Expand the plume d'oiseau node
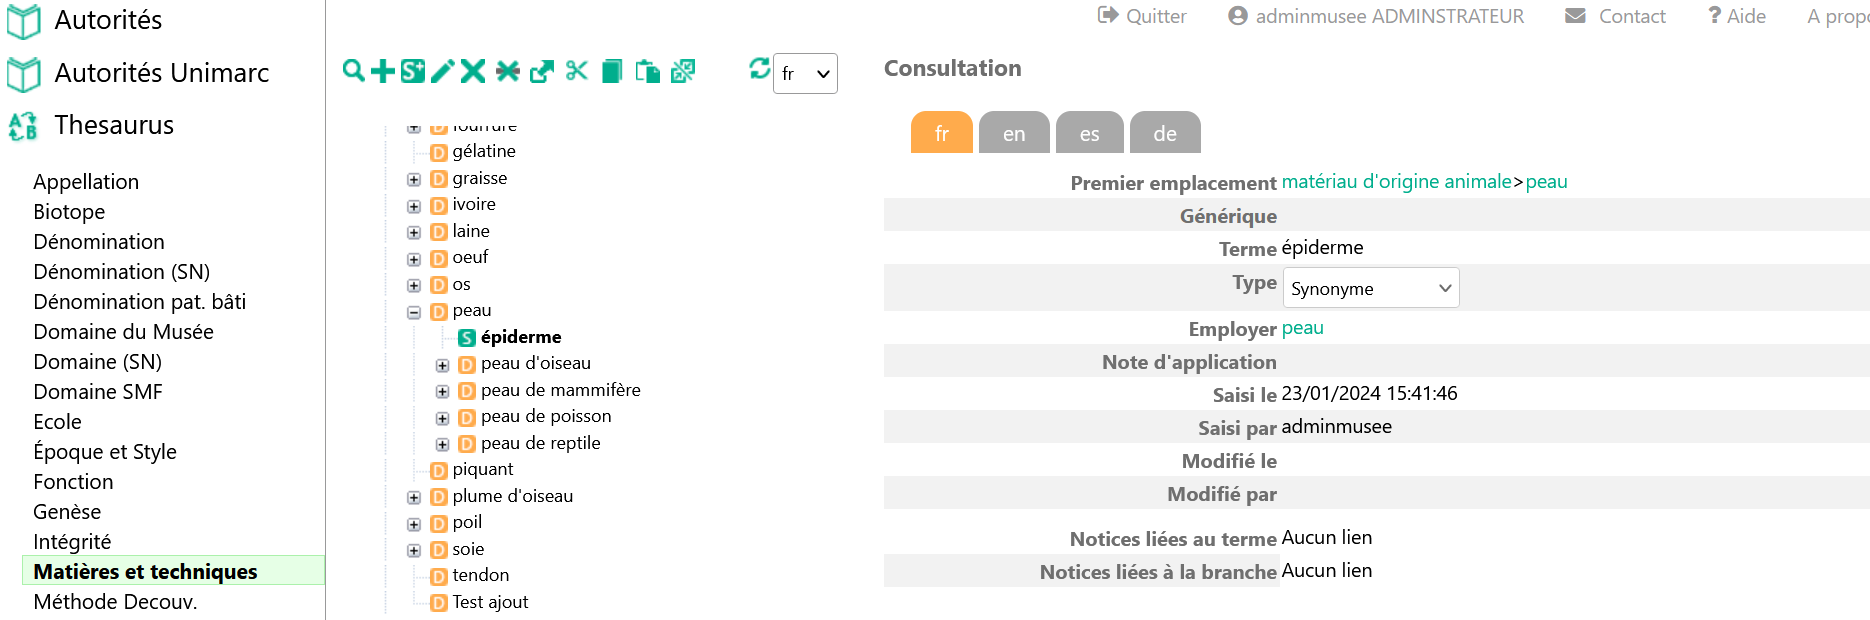Image resolution: width=1870 pixels, height=620 pixels. (414, 497)
